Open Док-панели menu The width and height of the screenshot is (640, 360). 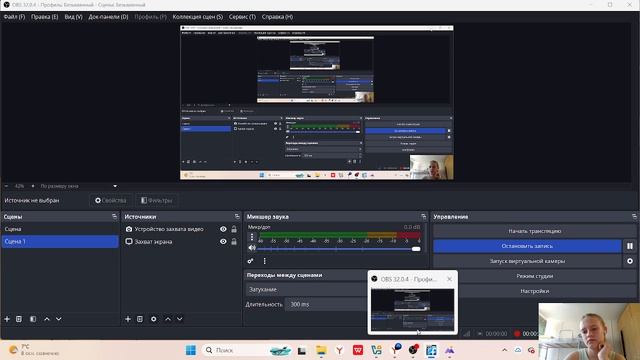(108, 17)
